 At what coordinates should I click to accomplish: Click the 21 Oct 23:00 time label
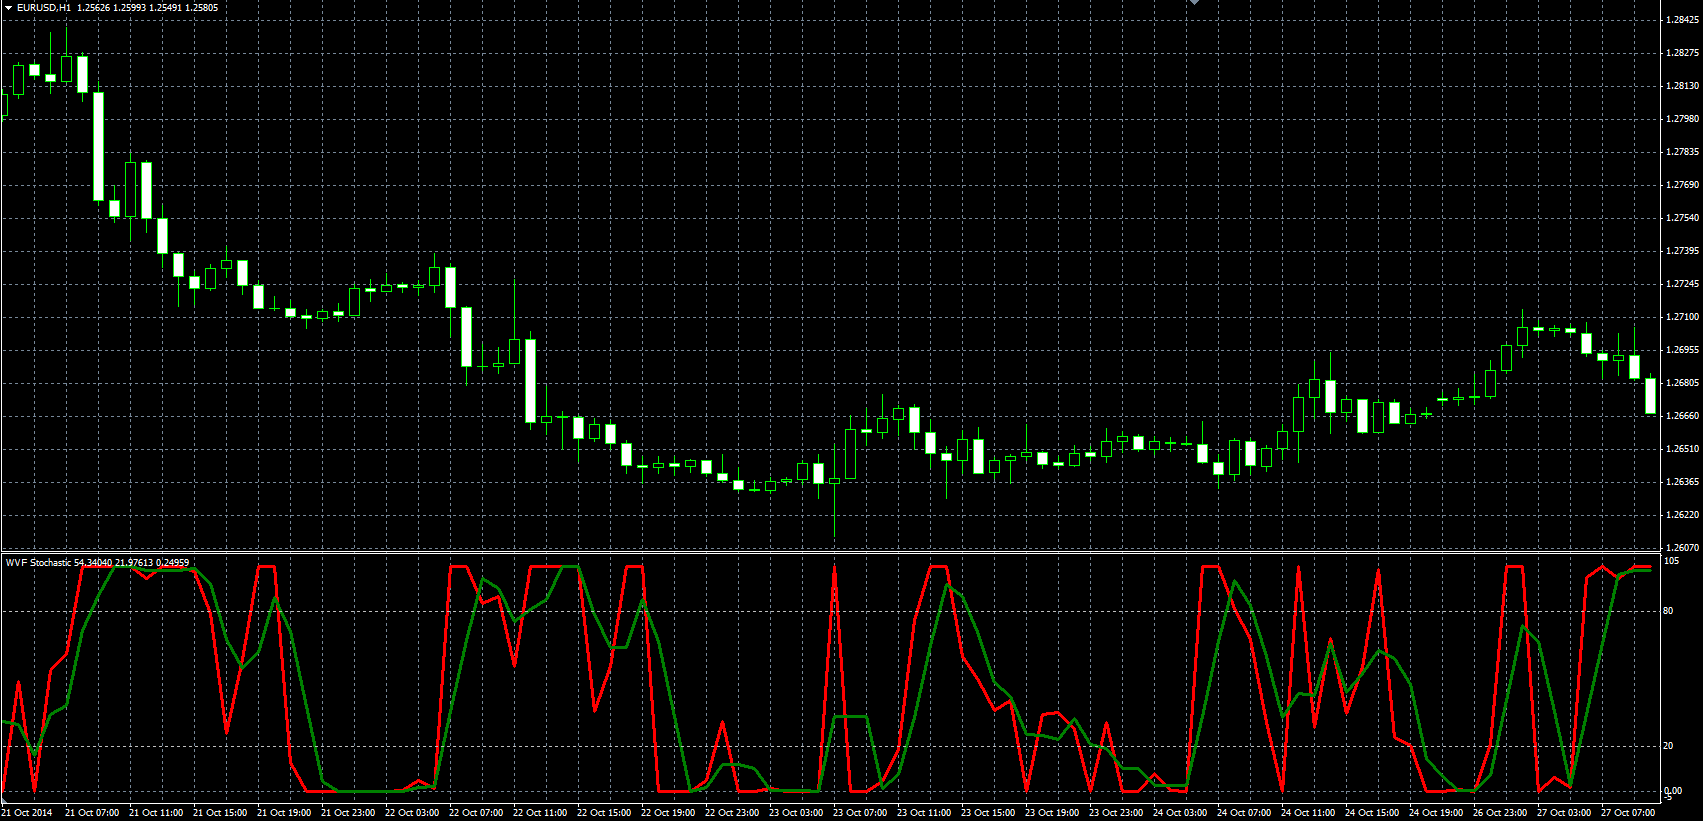point(348,813)
